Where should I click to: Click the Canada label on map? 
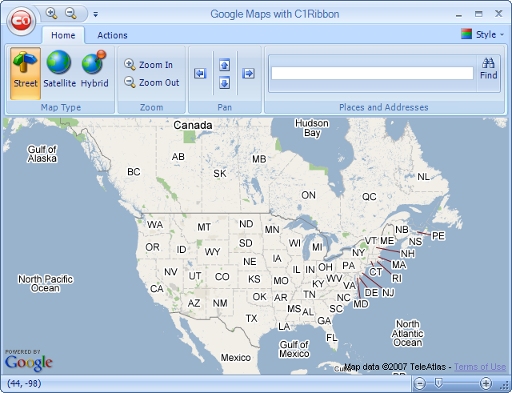point(193,125)
